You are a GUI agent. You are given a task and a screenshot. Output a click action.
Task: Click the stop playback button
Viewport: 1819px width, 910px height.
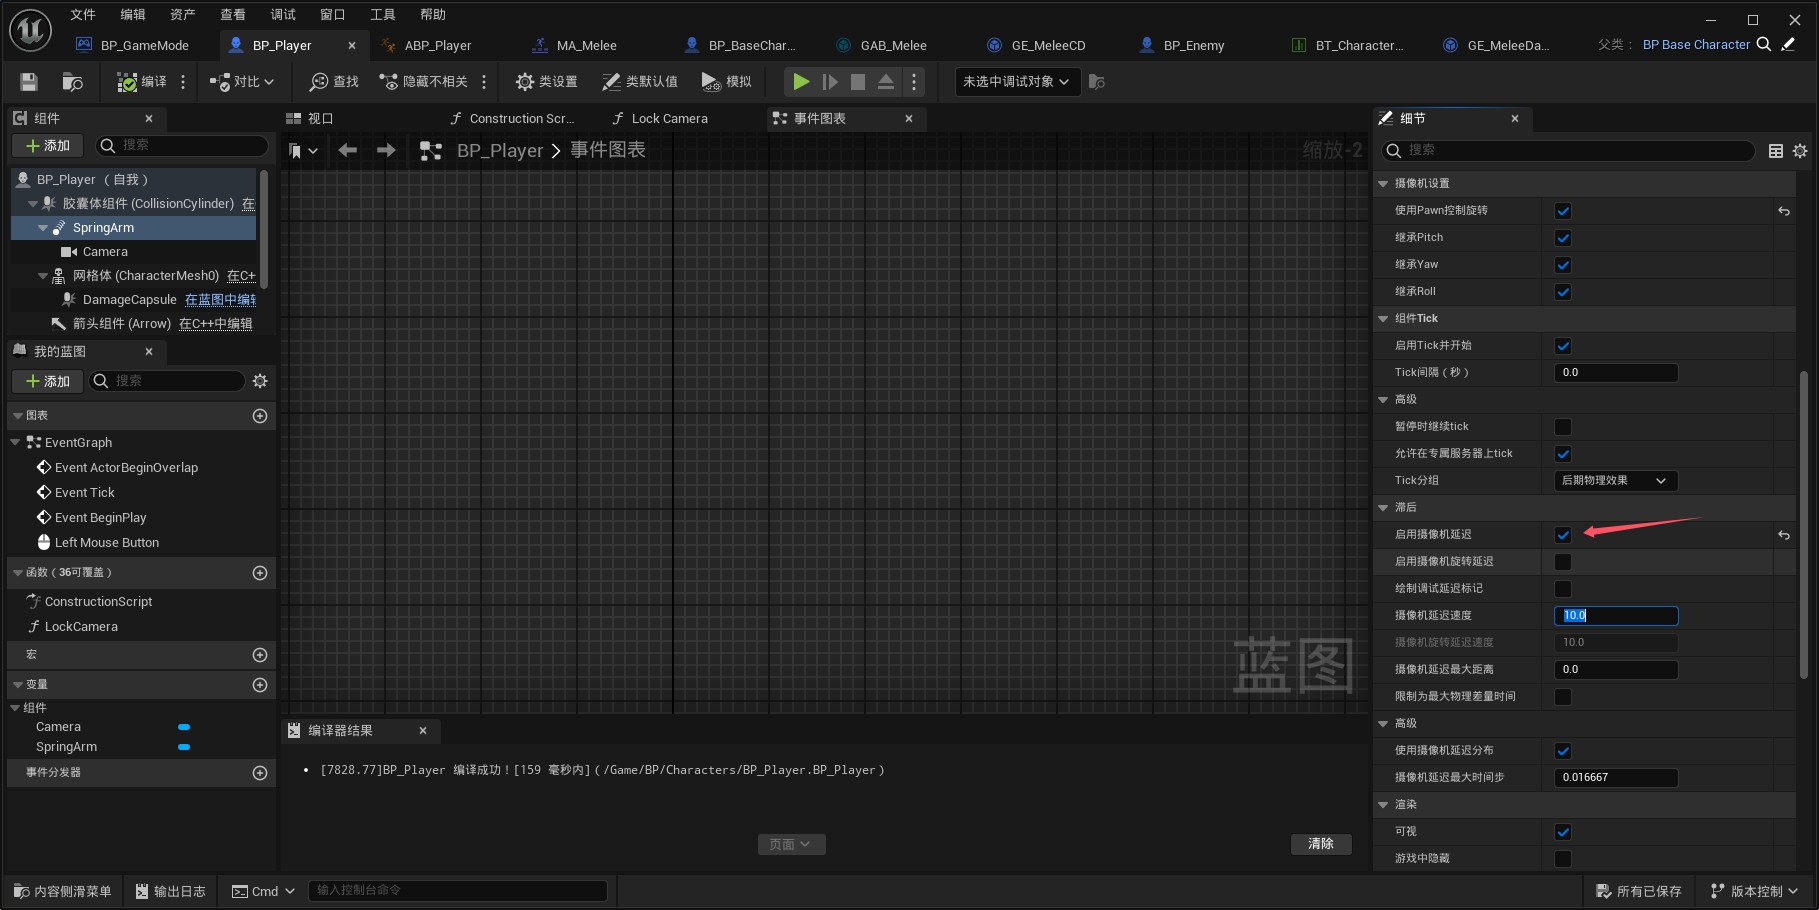[858, 82]
